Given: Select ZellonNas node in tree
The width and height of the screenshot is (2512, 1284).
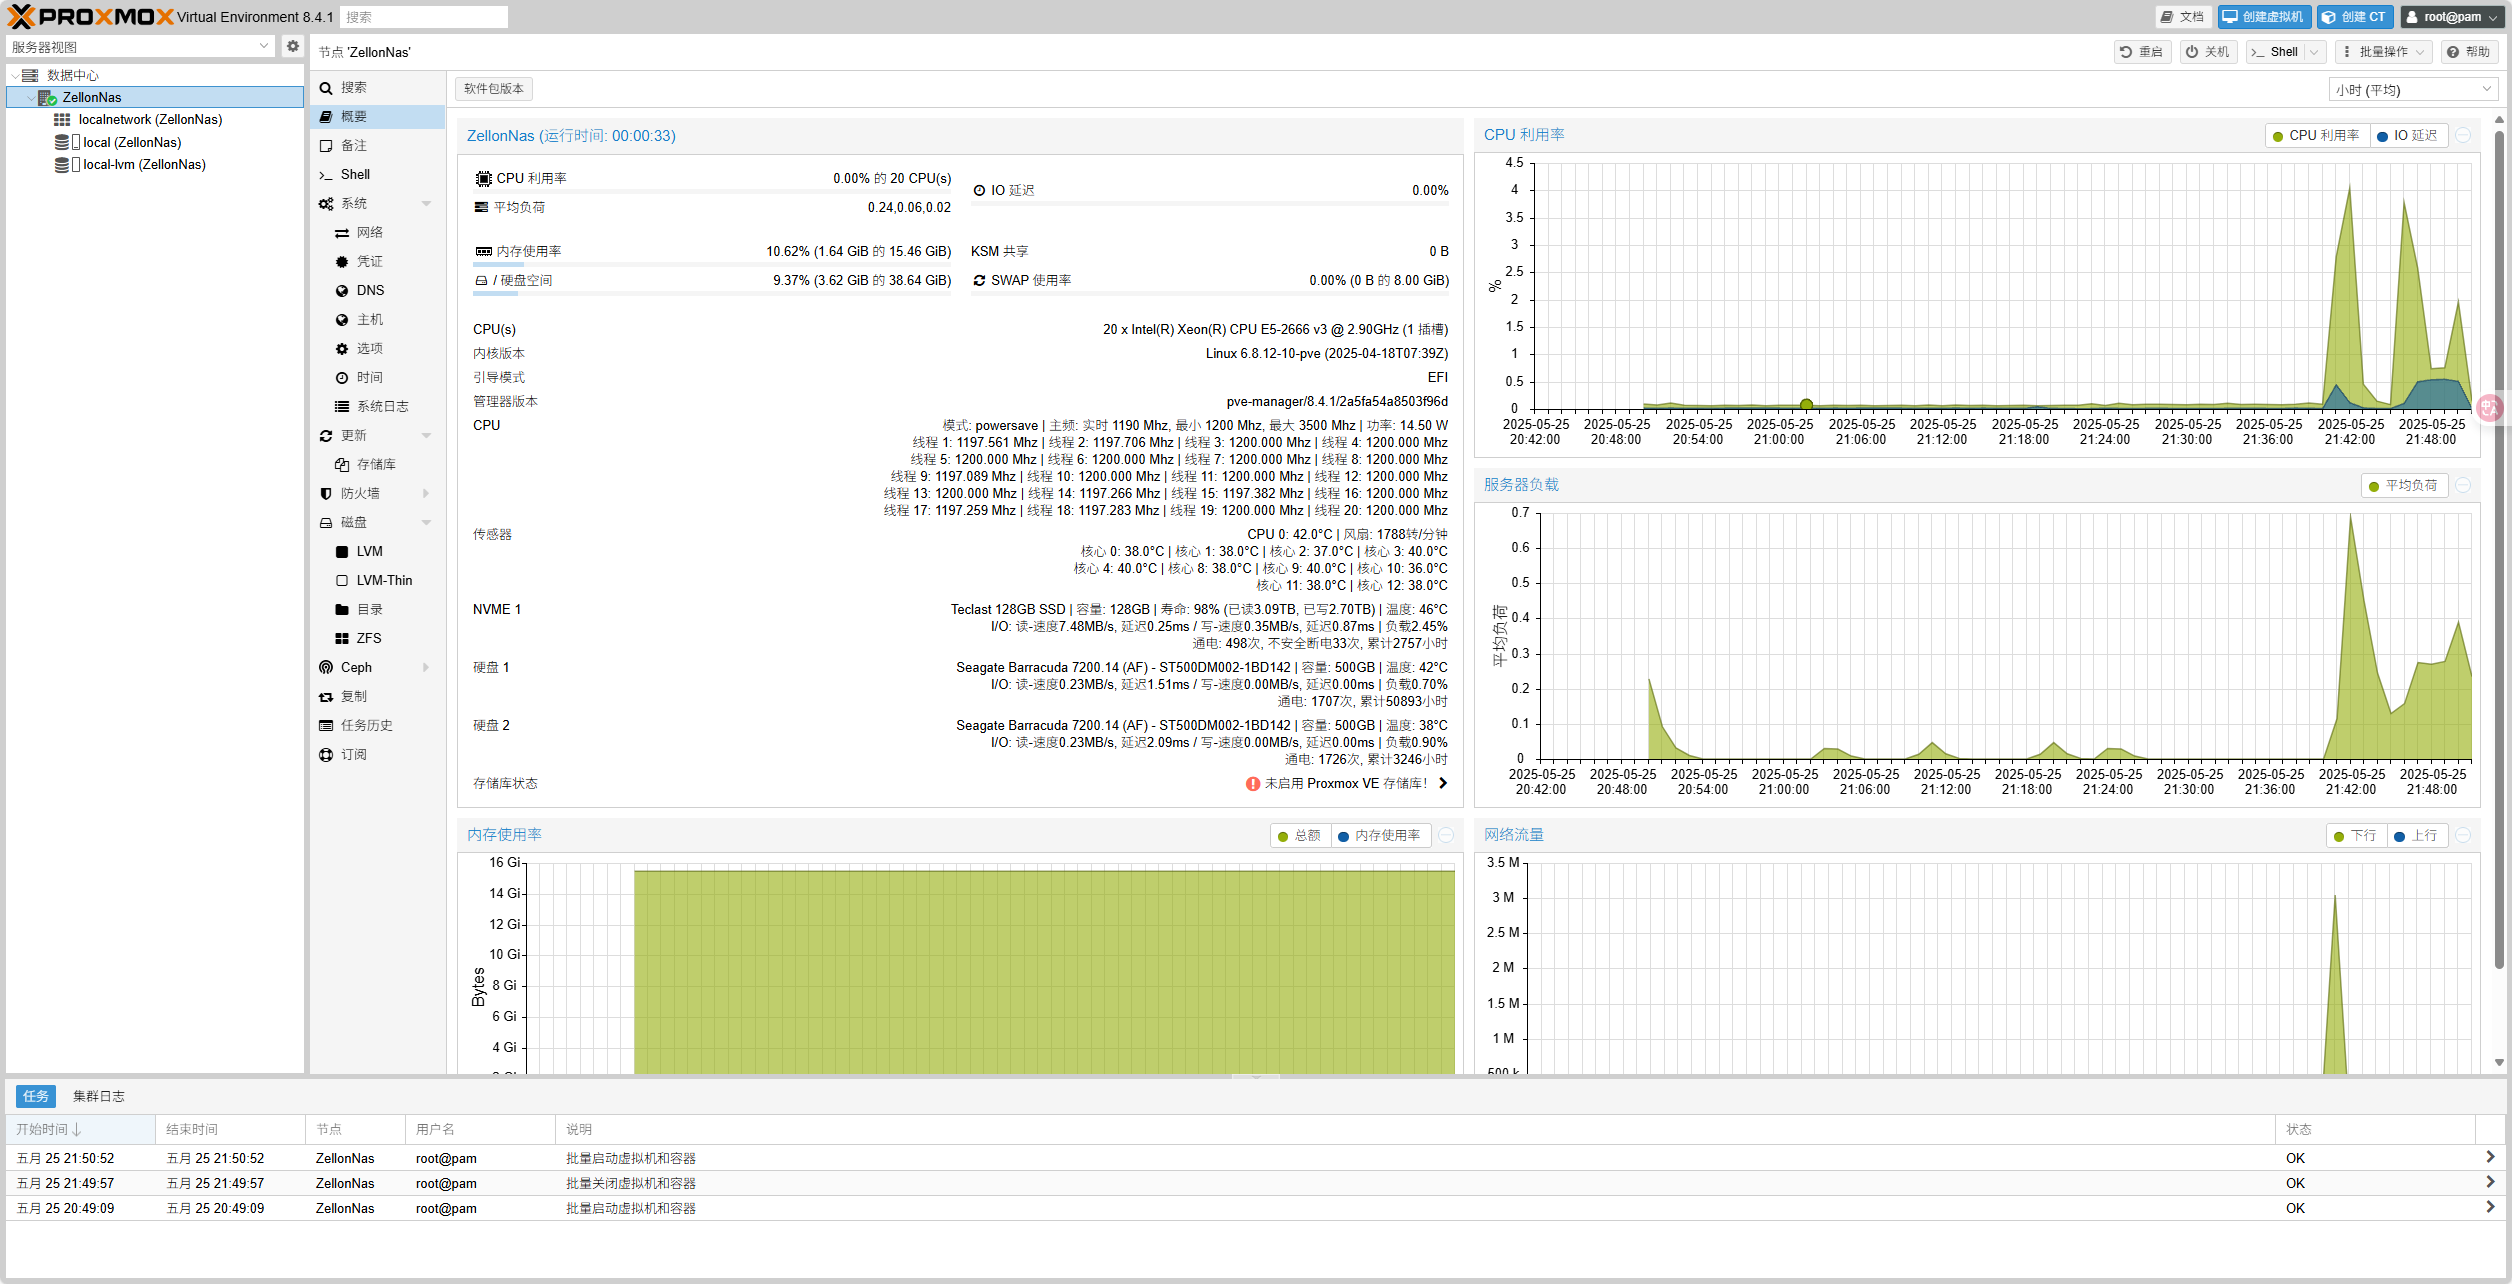Looking at the screenshot, I should (x=155, y=97).
